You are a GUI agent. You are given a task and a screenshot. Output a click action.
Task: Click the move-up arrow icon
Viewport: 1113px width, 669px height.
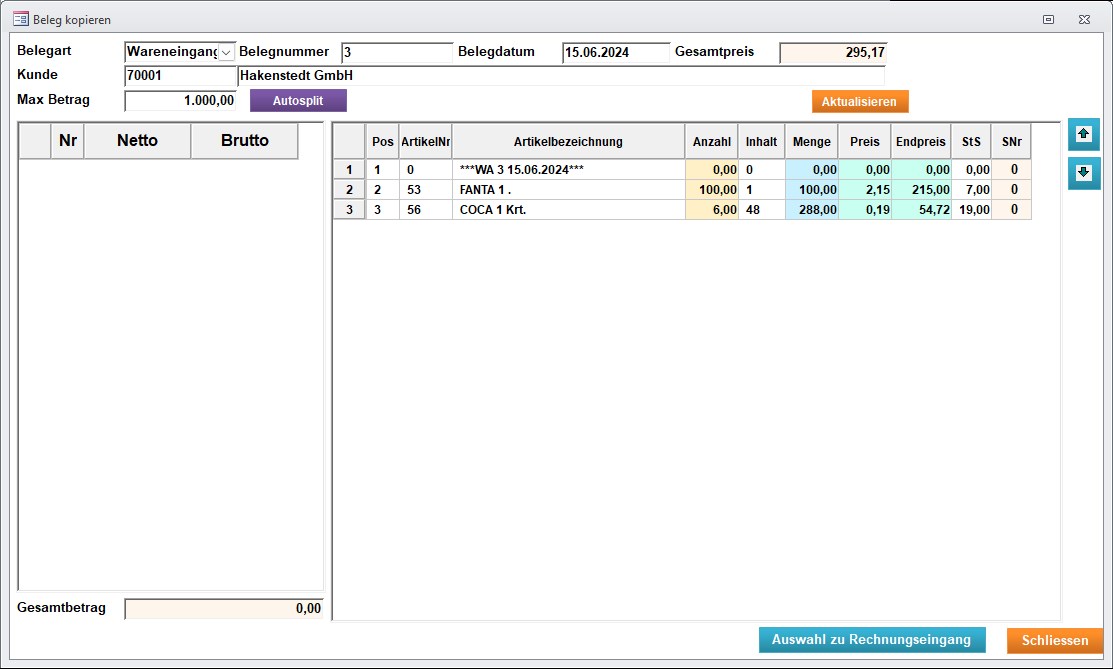tap(1083, 133)
